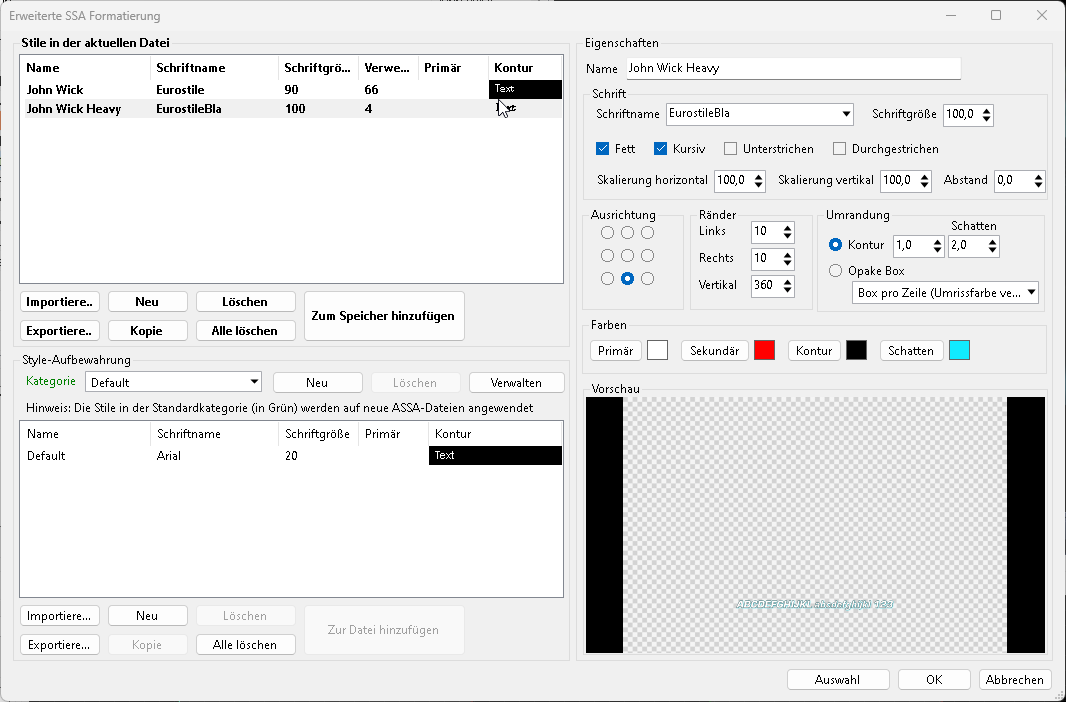
Task: Click Importiere... in Style-Aufbewahrung list
Action: point(59,616)
